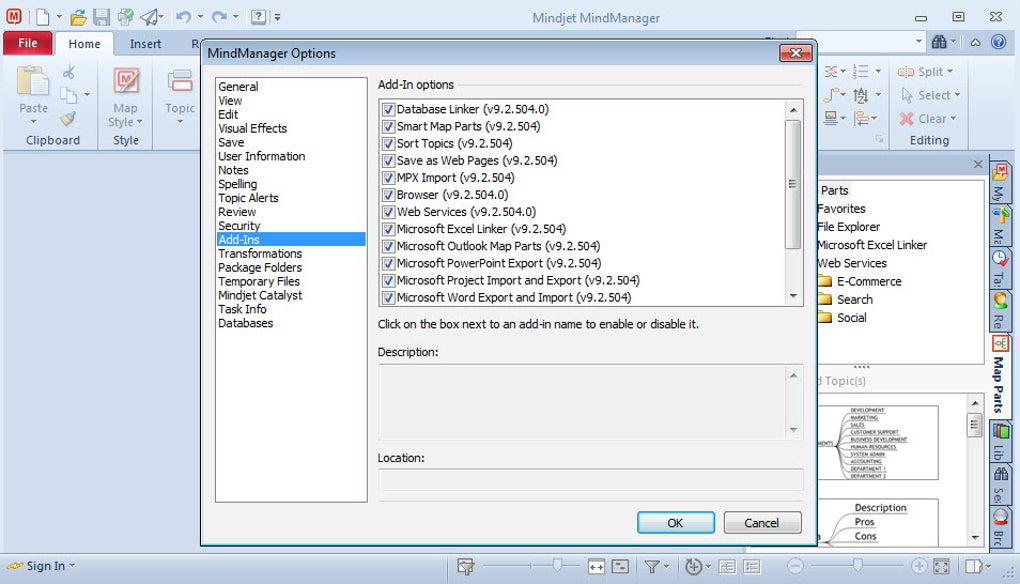Click the zoom in plus icon in status bar

click(x=919, y=566)
